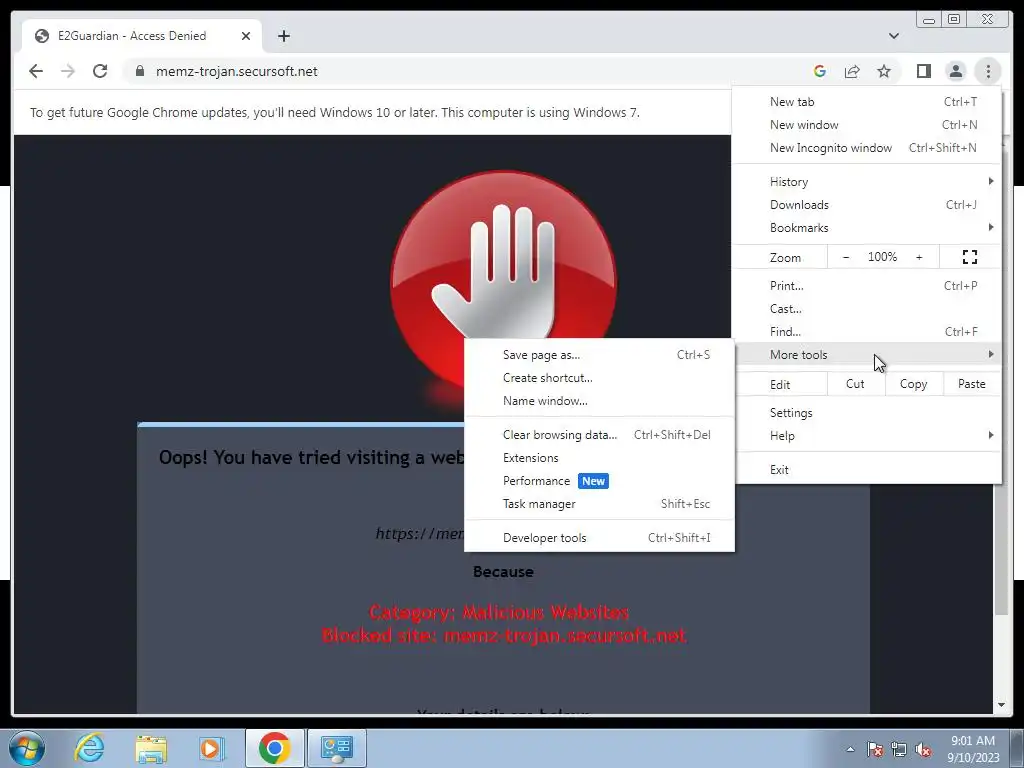The width and height of the screenshot is (1024, 768).
Task: Open Extensions from More tools
Action: tap(600, 458)
